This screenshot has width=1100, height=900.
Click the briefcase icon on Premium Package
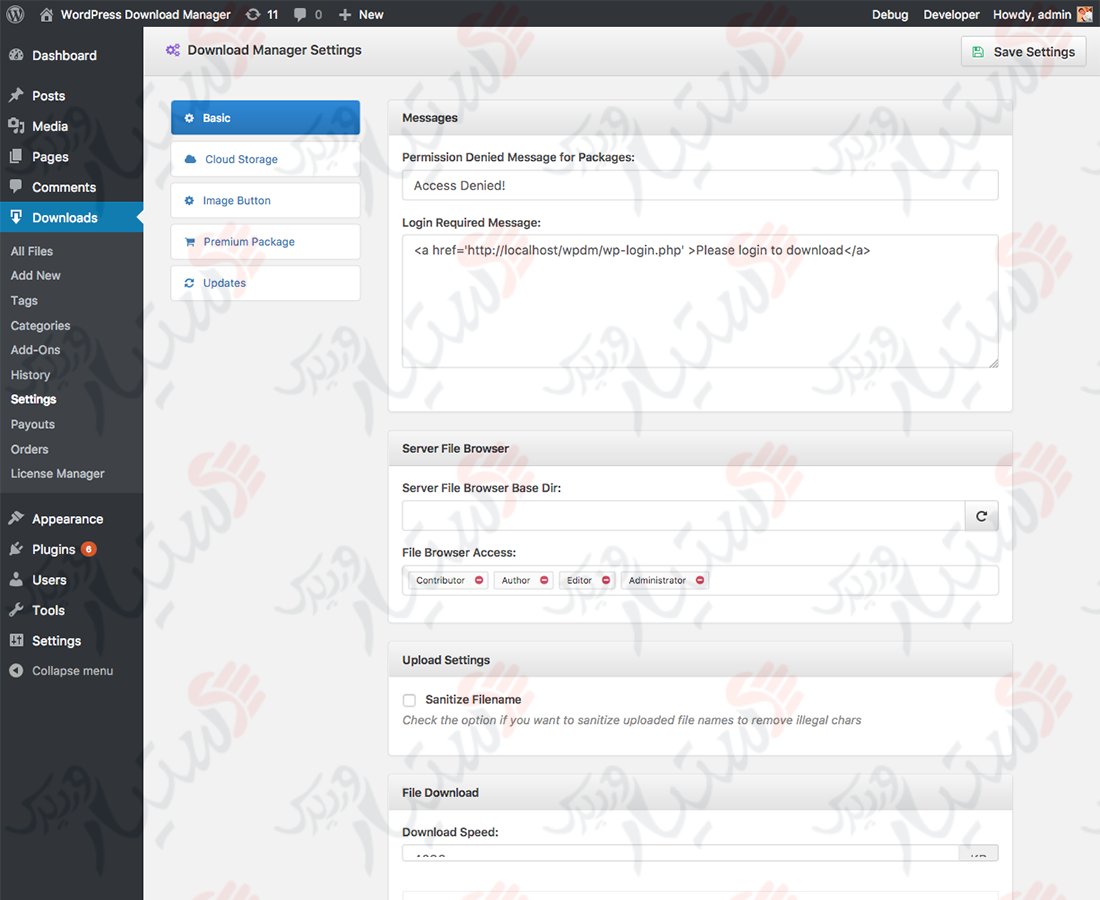pos(191,241)
